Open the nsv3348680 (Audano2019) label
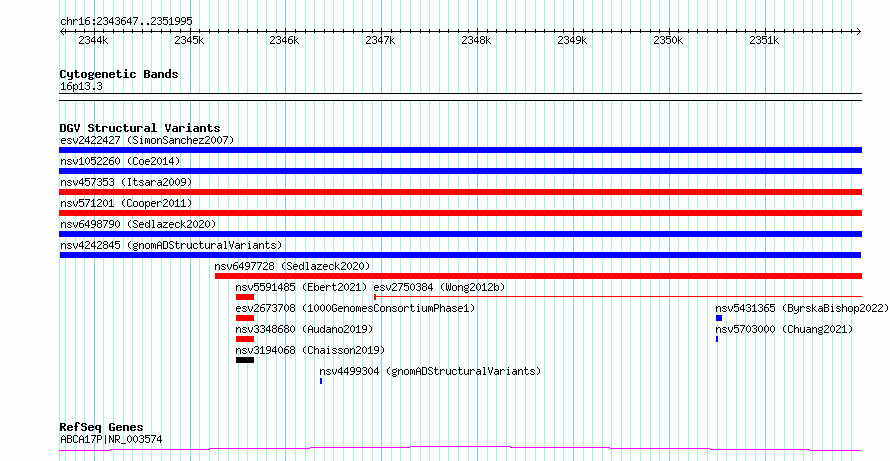Viewport: 890px width, 461px height. (x=304, y=329)
